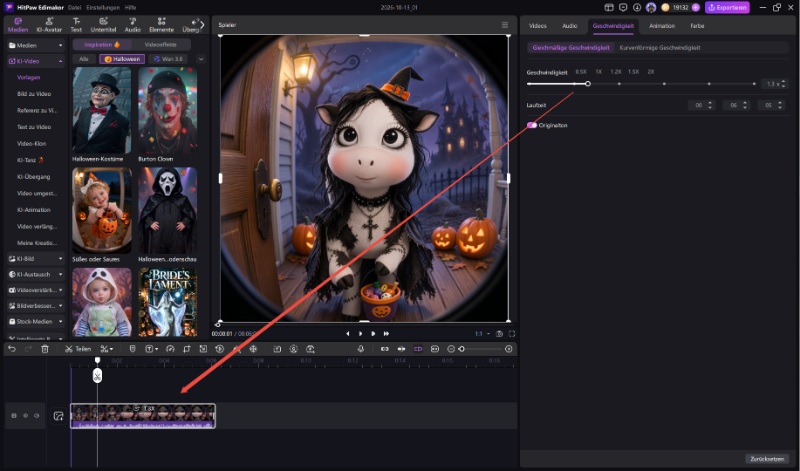Viewport: 800px width, 471px height.
Task: Expand more template categories chevron
Action: click(201, 59)
